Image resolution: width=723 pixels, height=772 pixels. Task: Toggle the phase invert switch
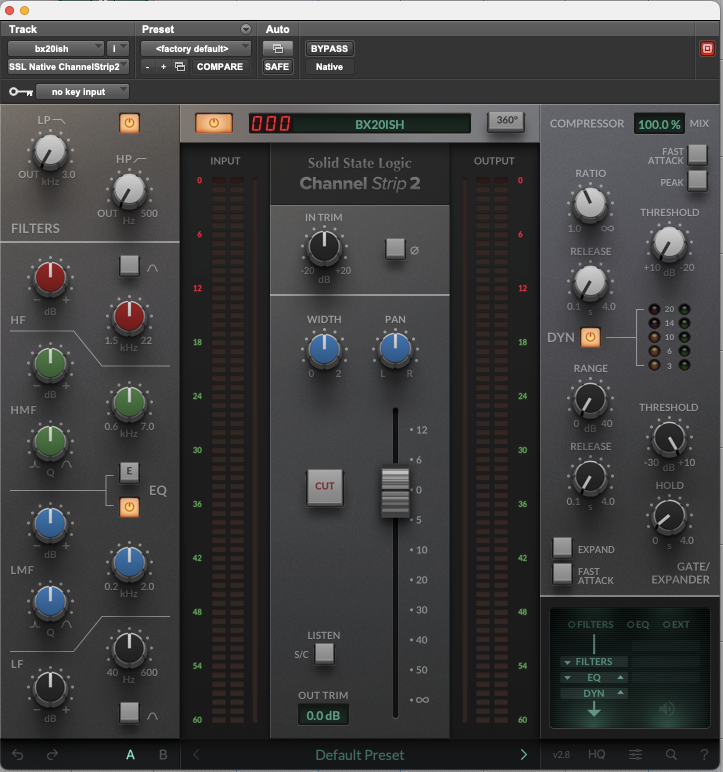(x=395, y=249)
